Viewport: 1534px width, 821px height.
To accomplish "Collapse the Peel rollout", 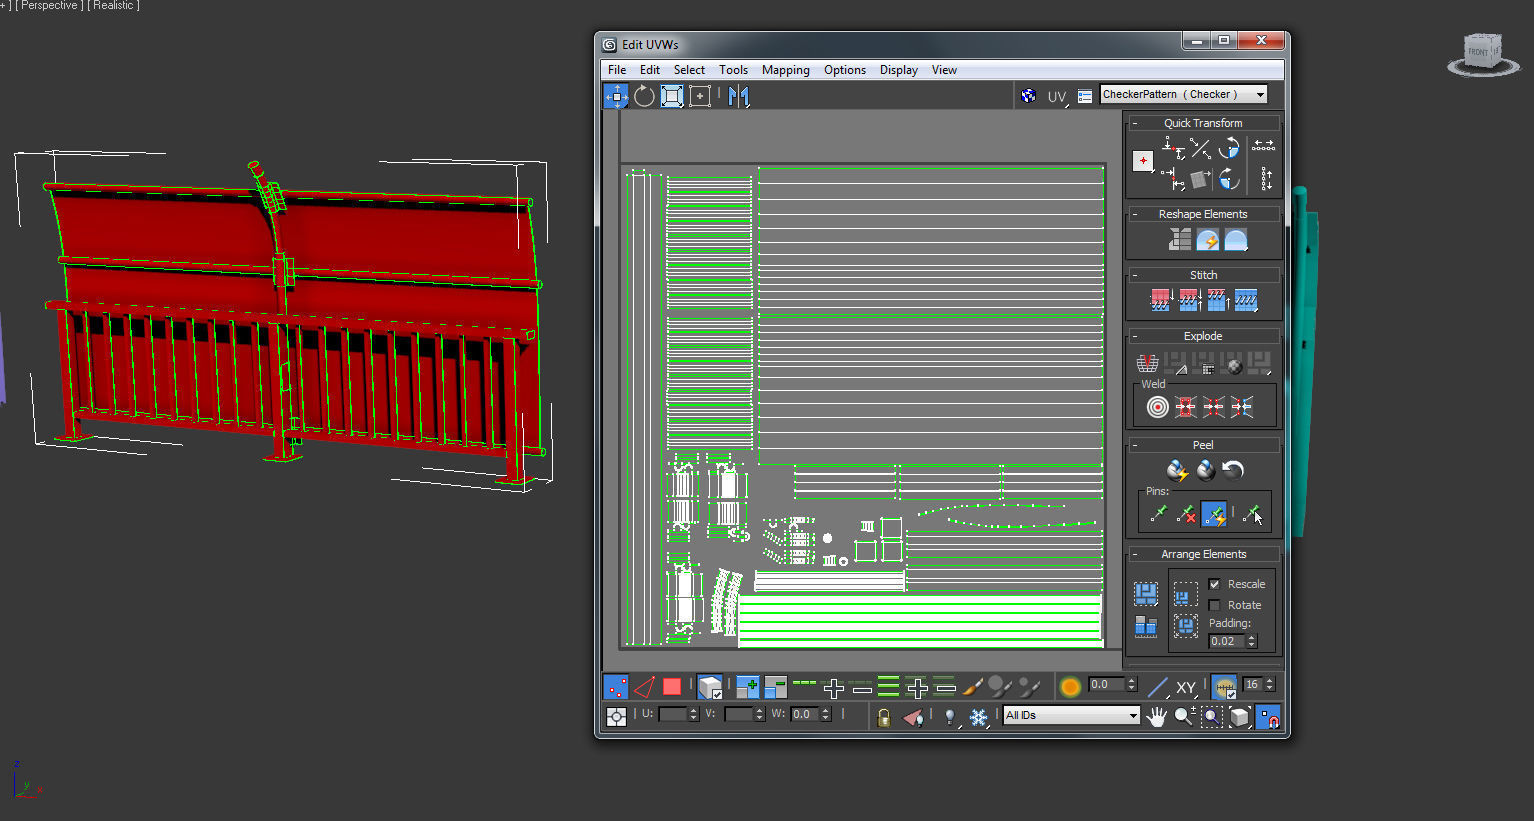I will click(x=1135, y=445).
